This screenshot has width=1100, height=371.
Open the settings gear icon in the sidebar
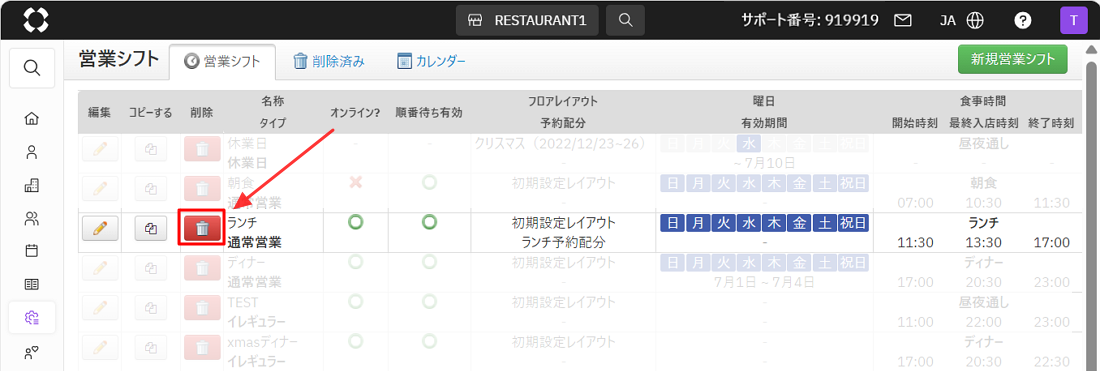[32, 318]
